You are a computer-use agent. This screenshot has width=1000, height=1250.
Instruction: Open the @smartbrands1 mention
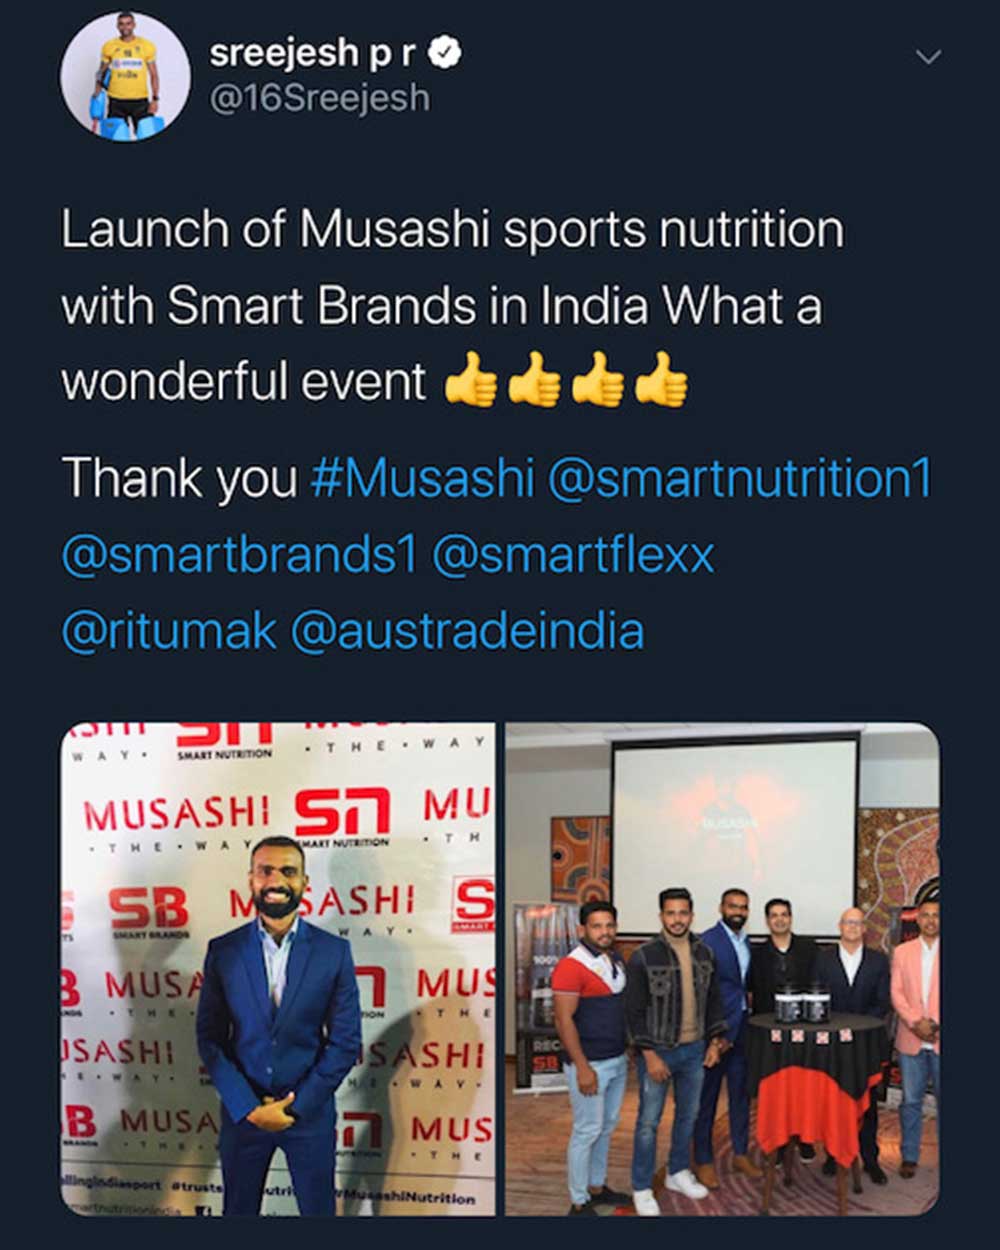point(239,555)
